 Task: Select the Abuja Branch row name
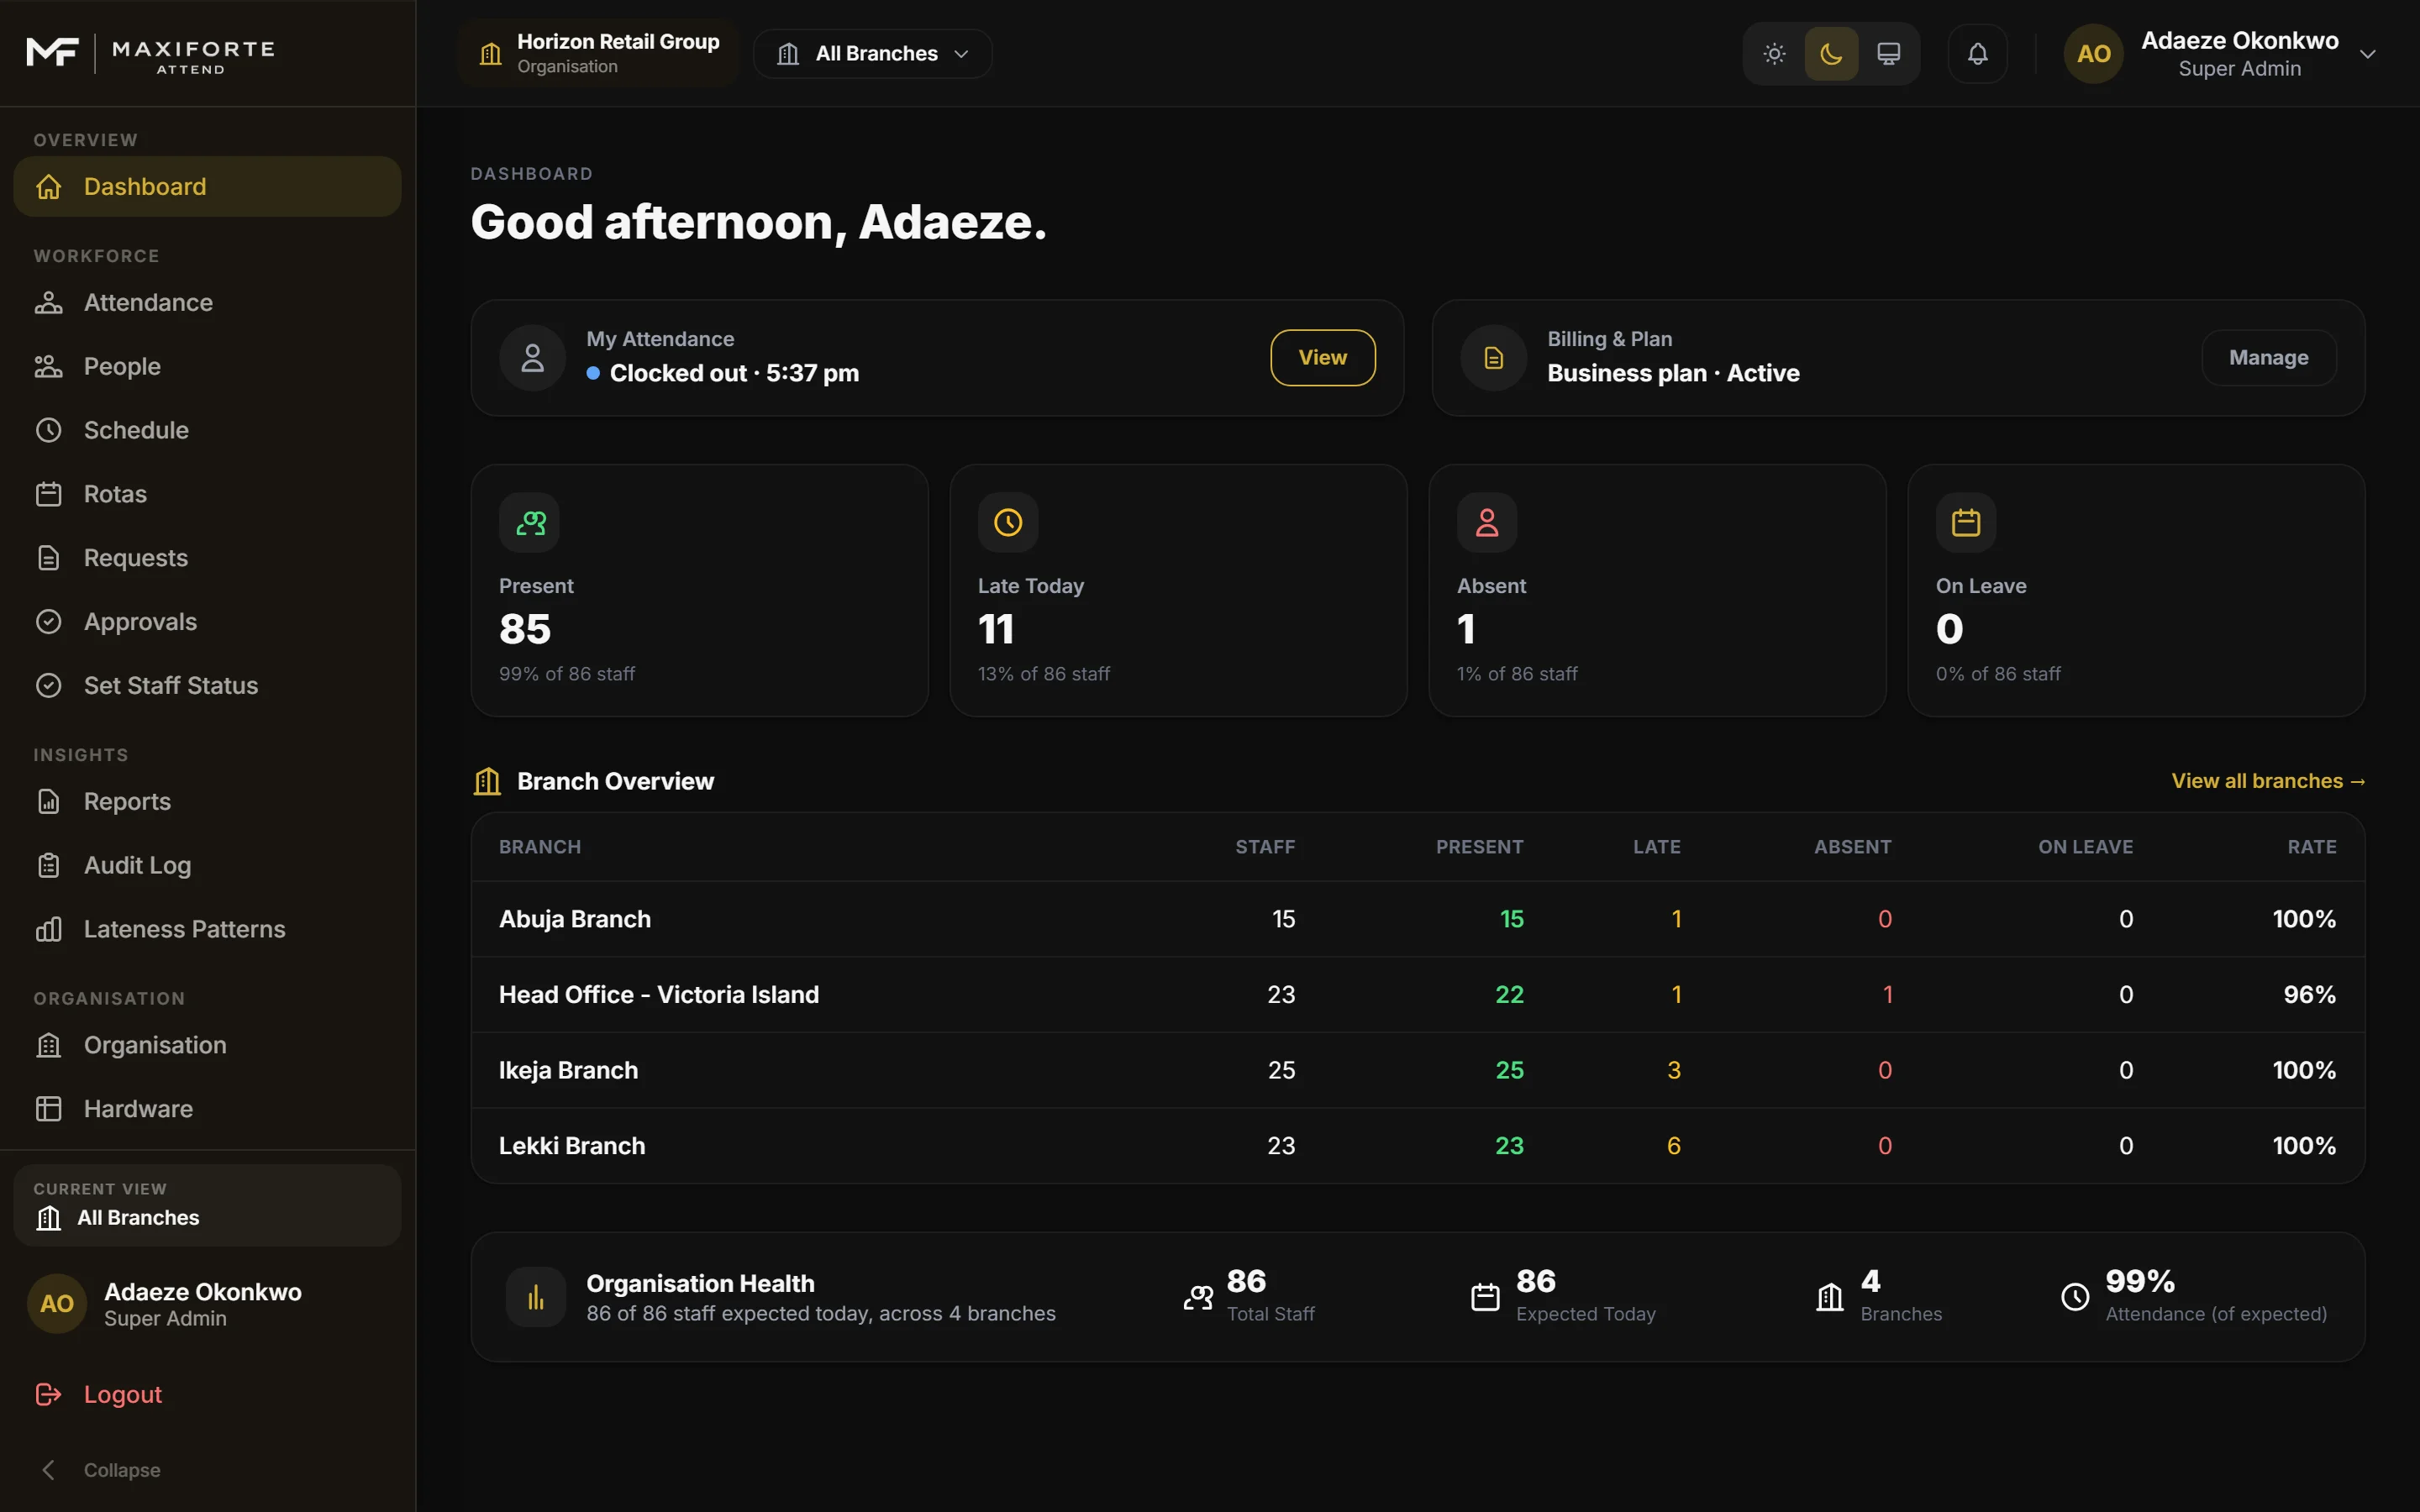pyautogui.click(x=575, y=919)
